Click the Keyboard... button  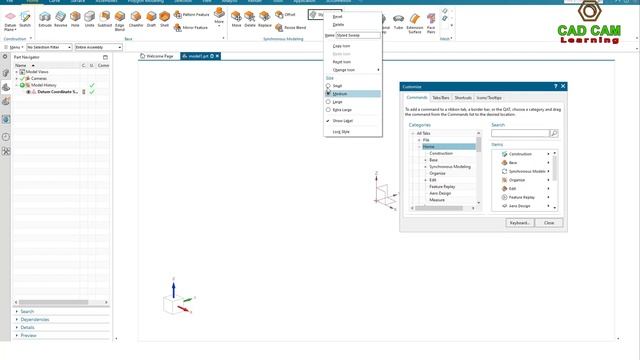click(x=520, y=223)
